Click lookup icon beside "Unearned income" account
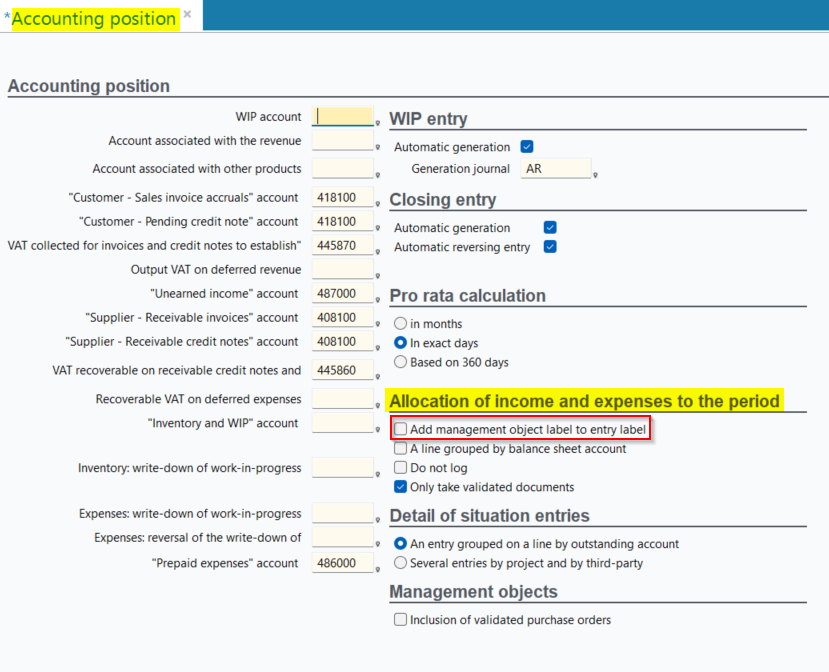This screenshot has height=672, width=829. [x=378, y=300]
